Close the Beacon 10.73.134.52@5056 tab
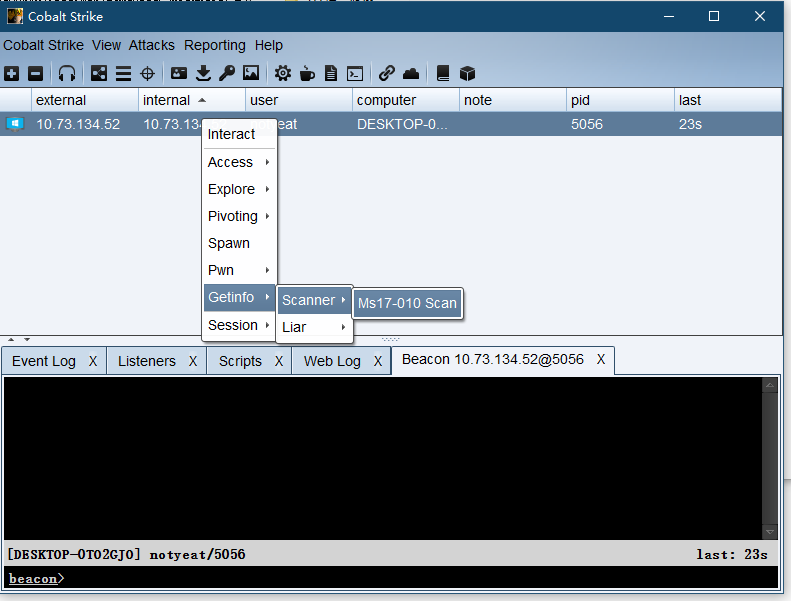Screen dimensions: 791x601 pos(601,359)
